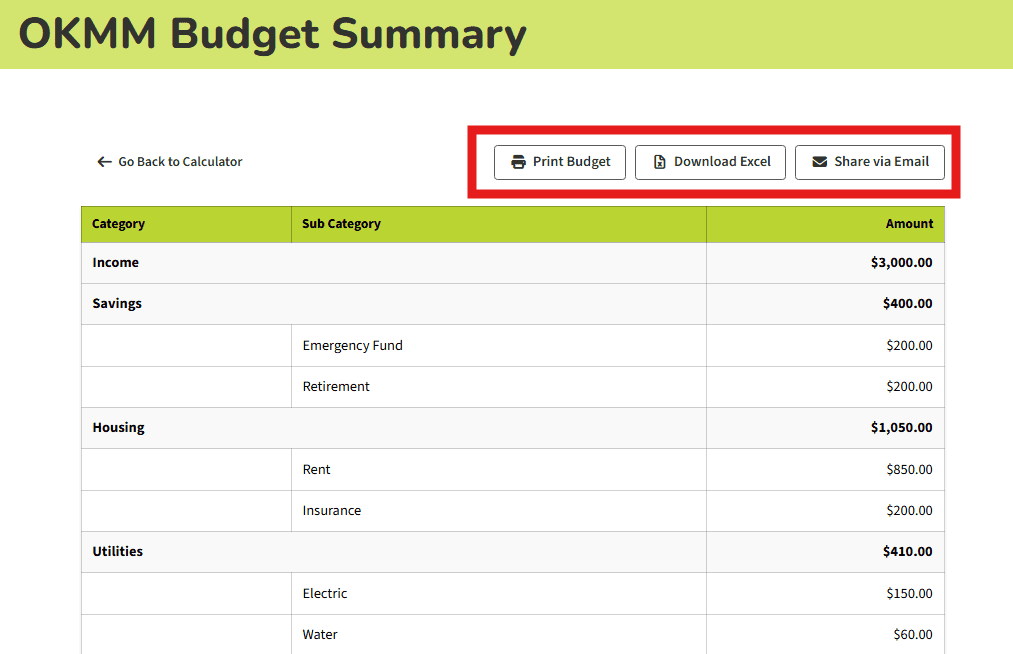Click the Savings category row
The image size is (1013, 654).
tap(117, 303)
